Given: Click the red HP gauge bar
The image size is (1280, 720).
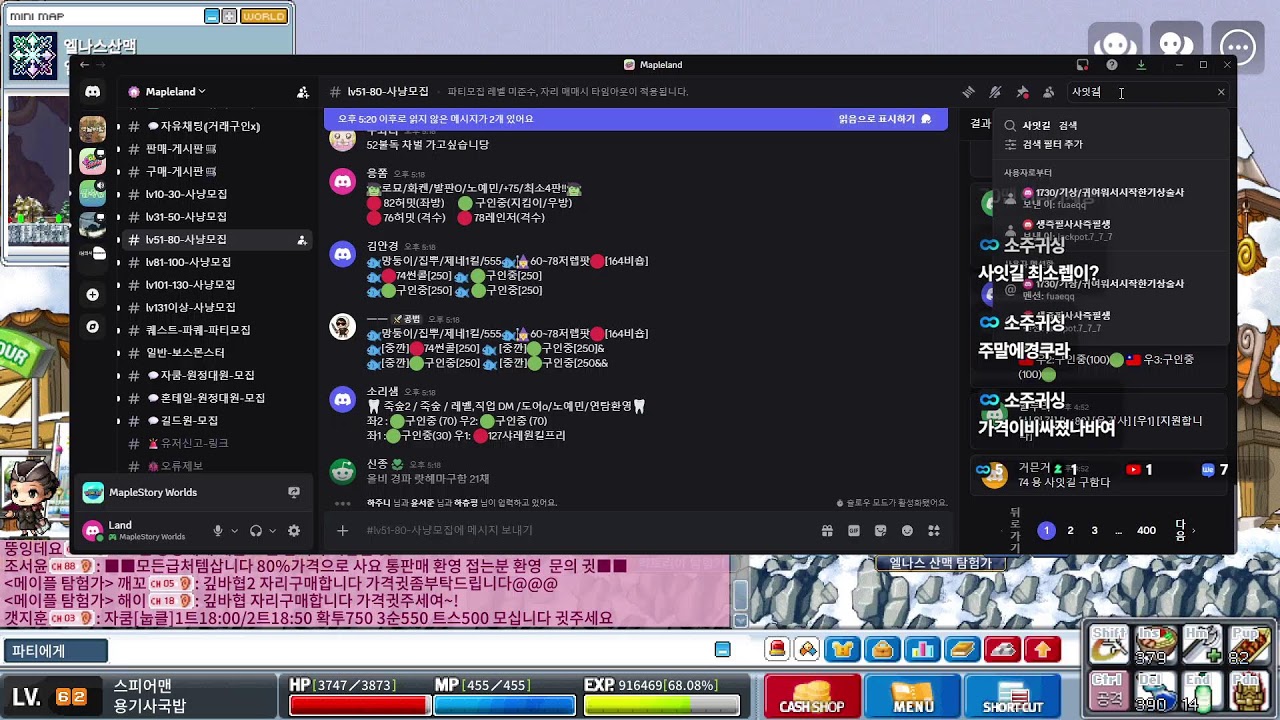Looking at the screenshot, I should (359, 706).
